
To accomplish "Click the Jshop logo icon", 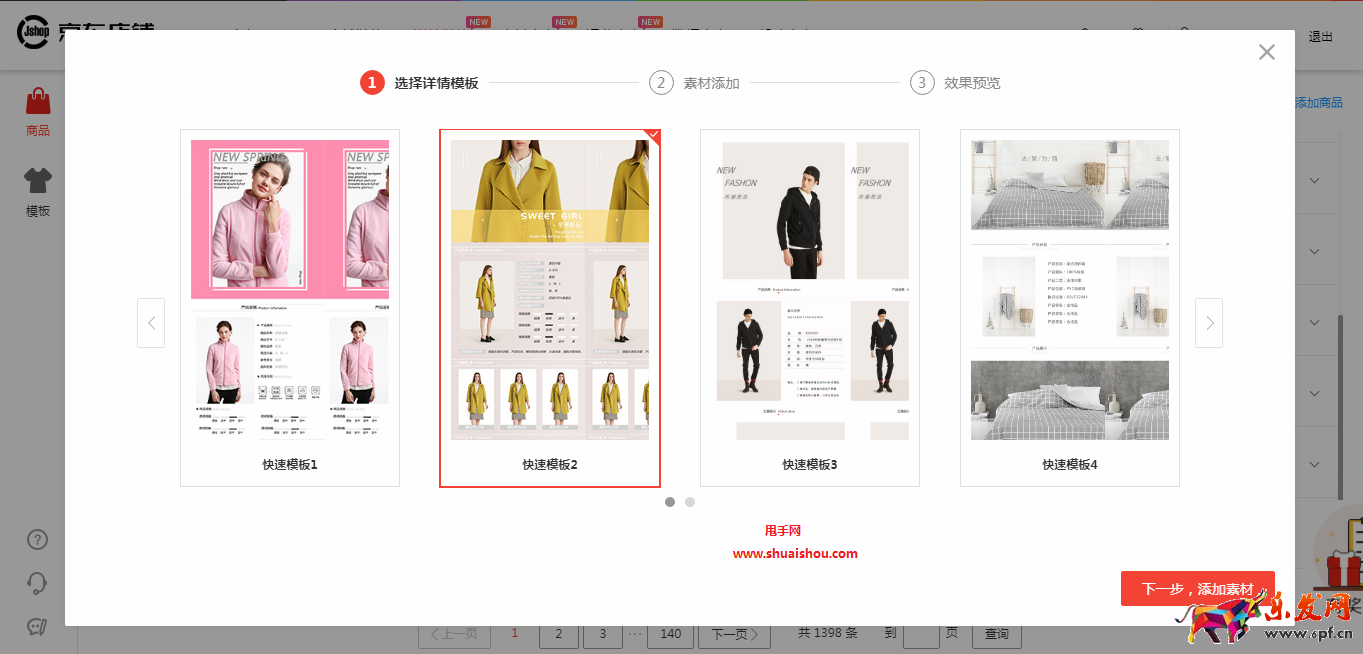I will tap(33, 32).
